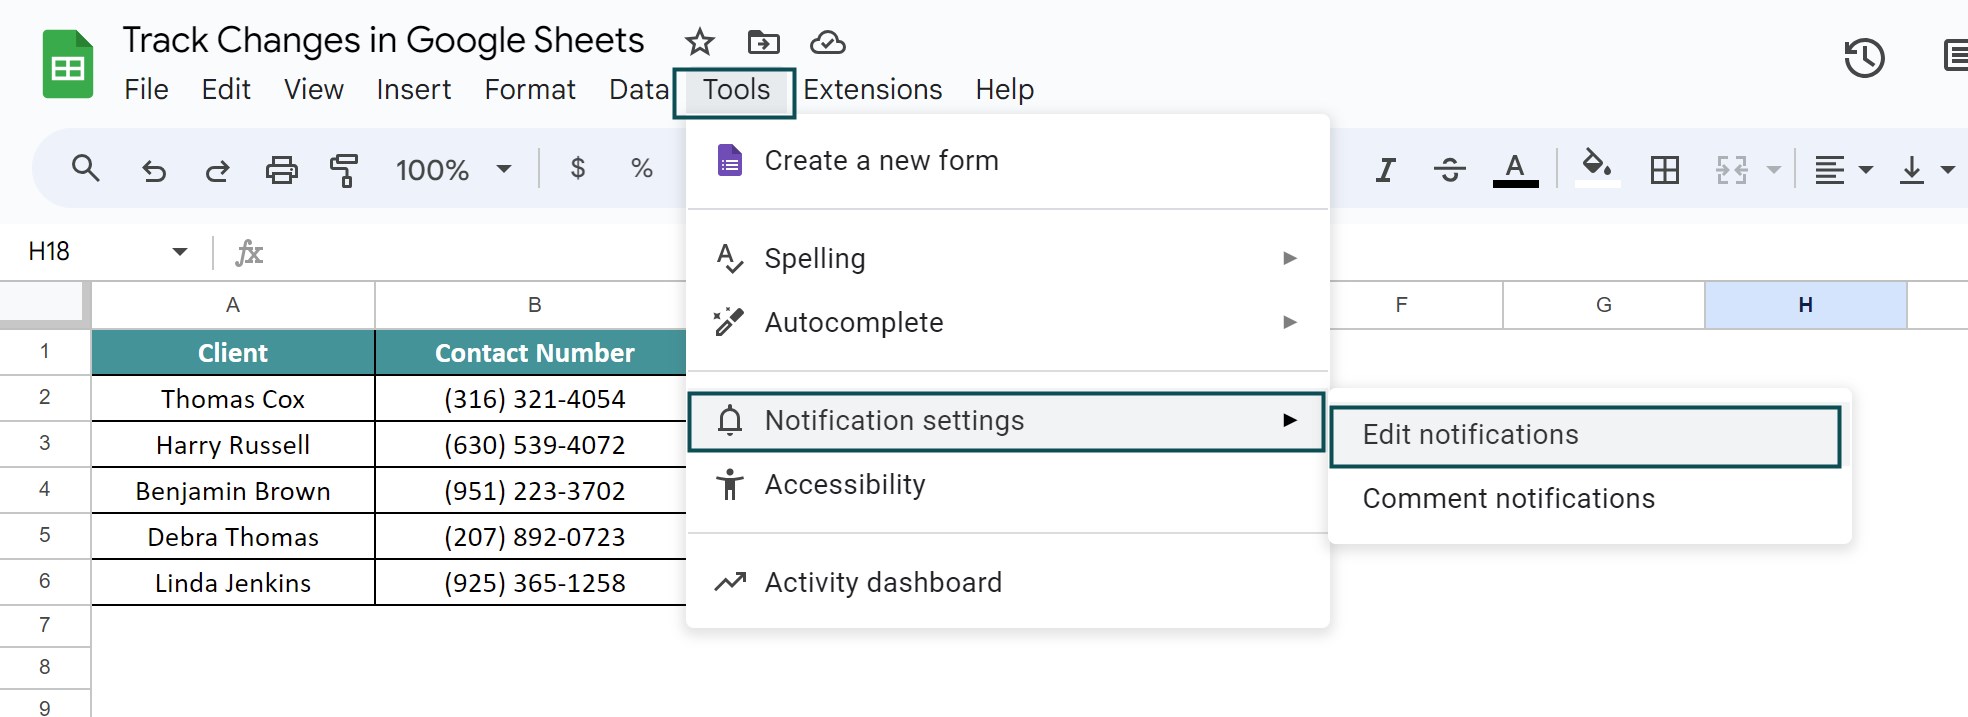This screenshot has width=1968, height=717.
Task: Select column F header
Action: (1416, 305)
